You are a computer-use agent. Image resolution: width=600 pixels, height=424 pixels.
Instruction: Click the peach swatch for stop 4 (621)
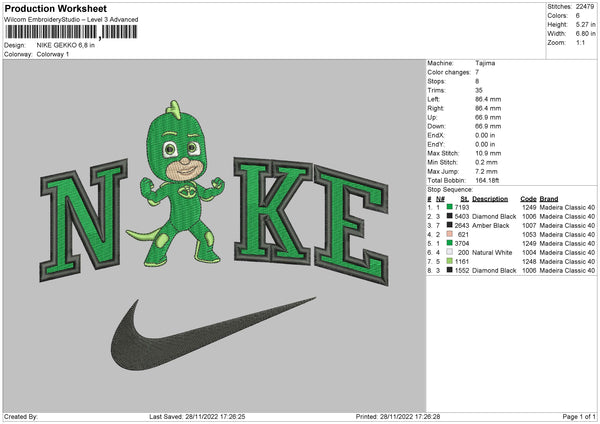click(450, 234)
